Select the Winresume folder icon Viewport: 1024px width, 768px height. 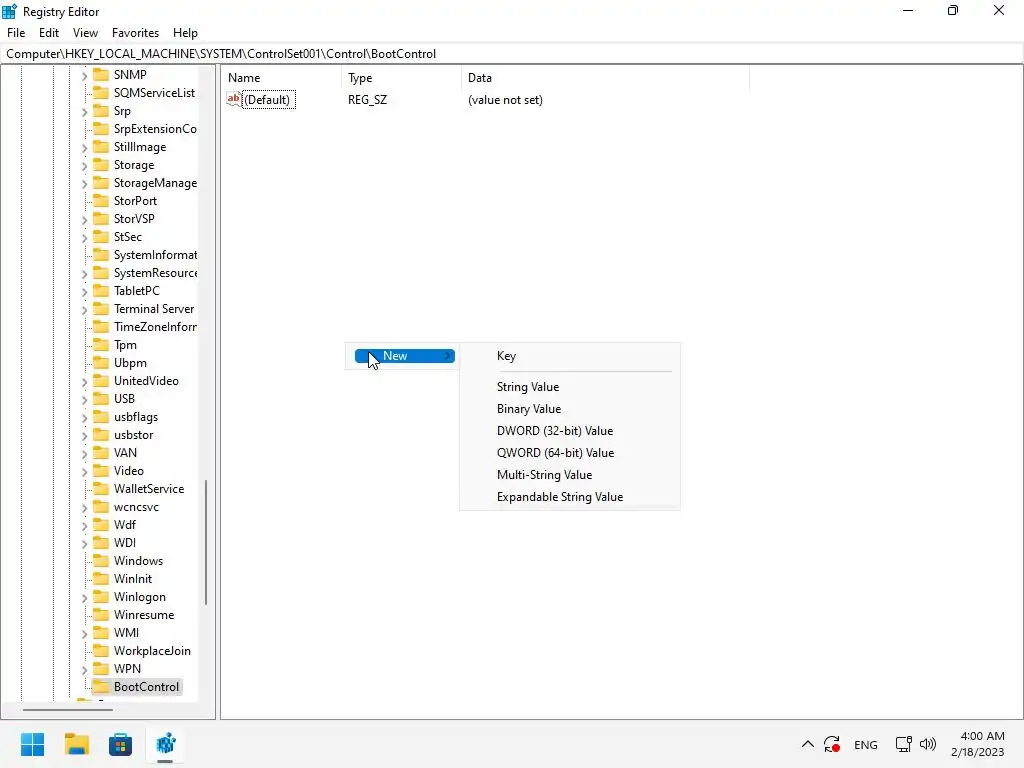pyautogui.click(x=101, y=615)
